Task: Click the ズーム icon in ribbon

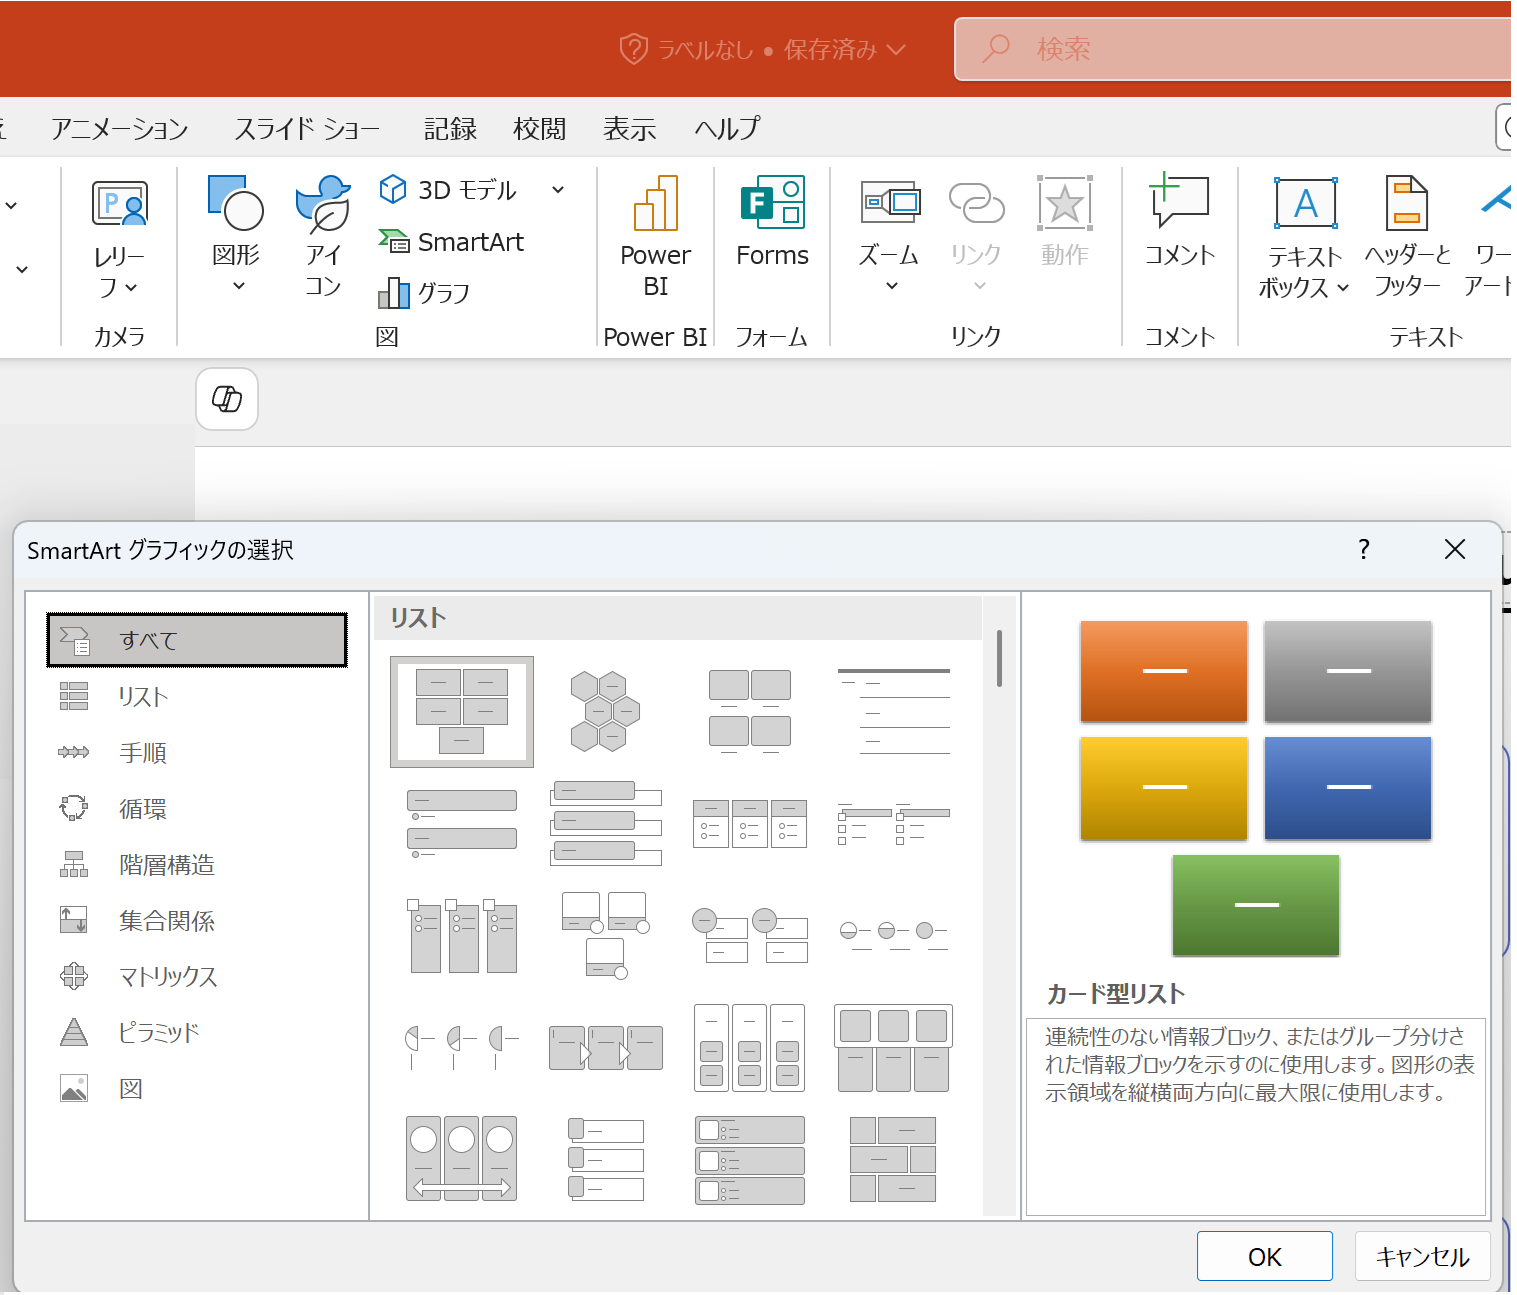Action: click(x=890, y=203)
